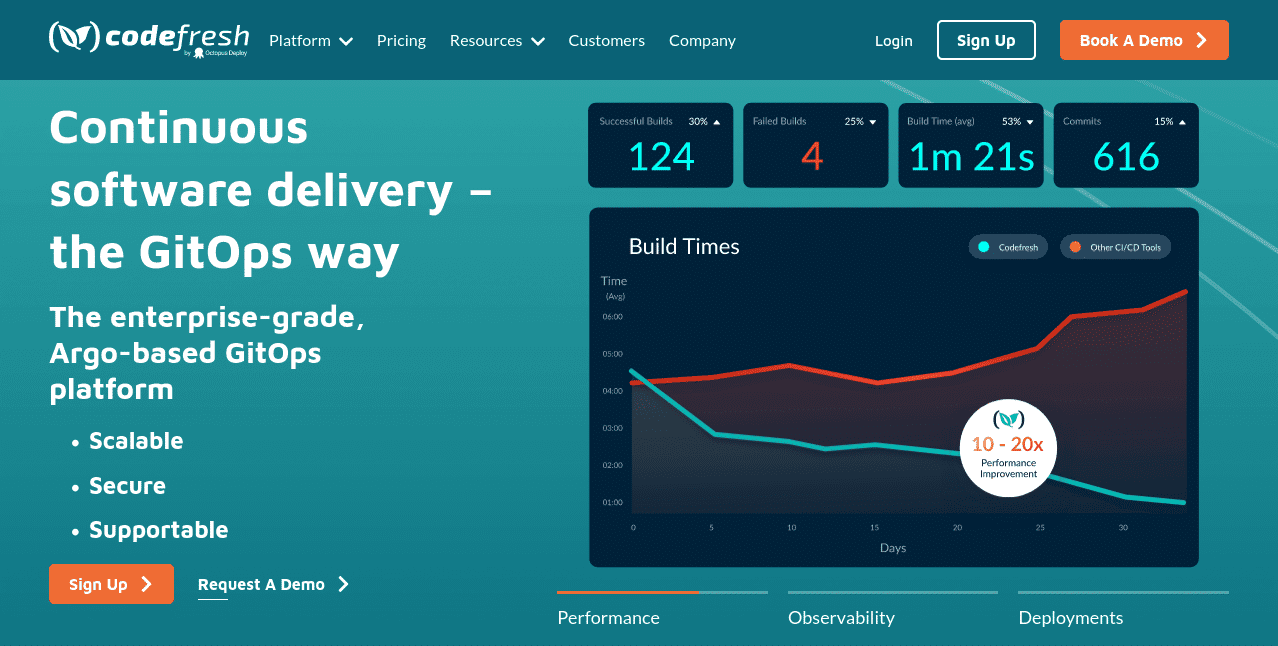Viewport: 1278px width, 646px height.
Task: Switch to the Deployments tab
Action: [1070, 618]
